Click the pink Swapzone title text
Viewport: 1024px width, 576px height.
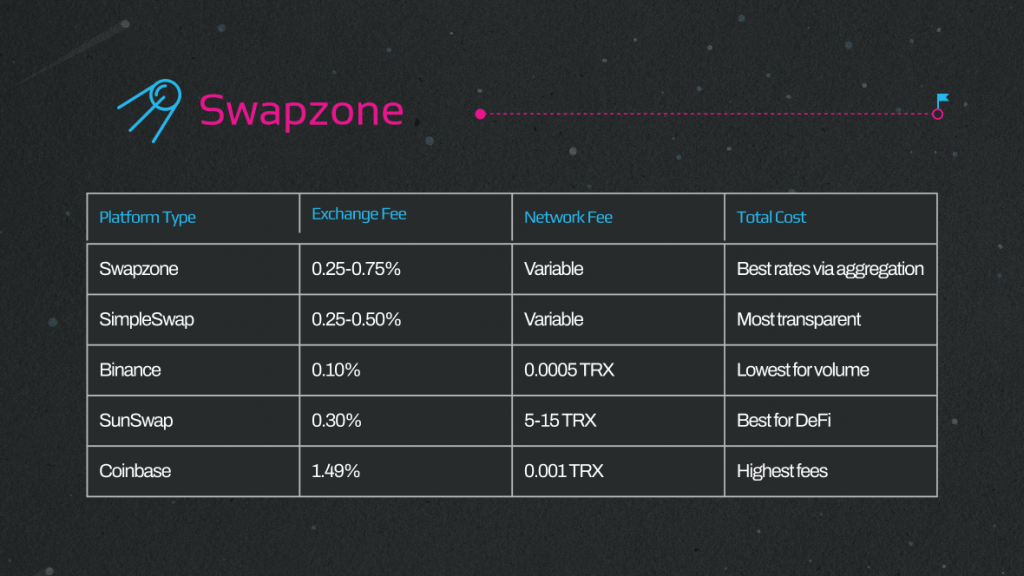(x=301, y=110)
